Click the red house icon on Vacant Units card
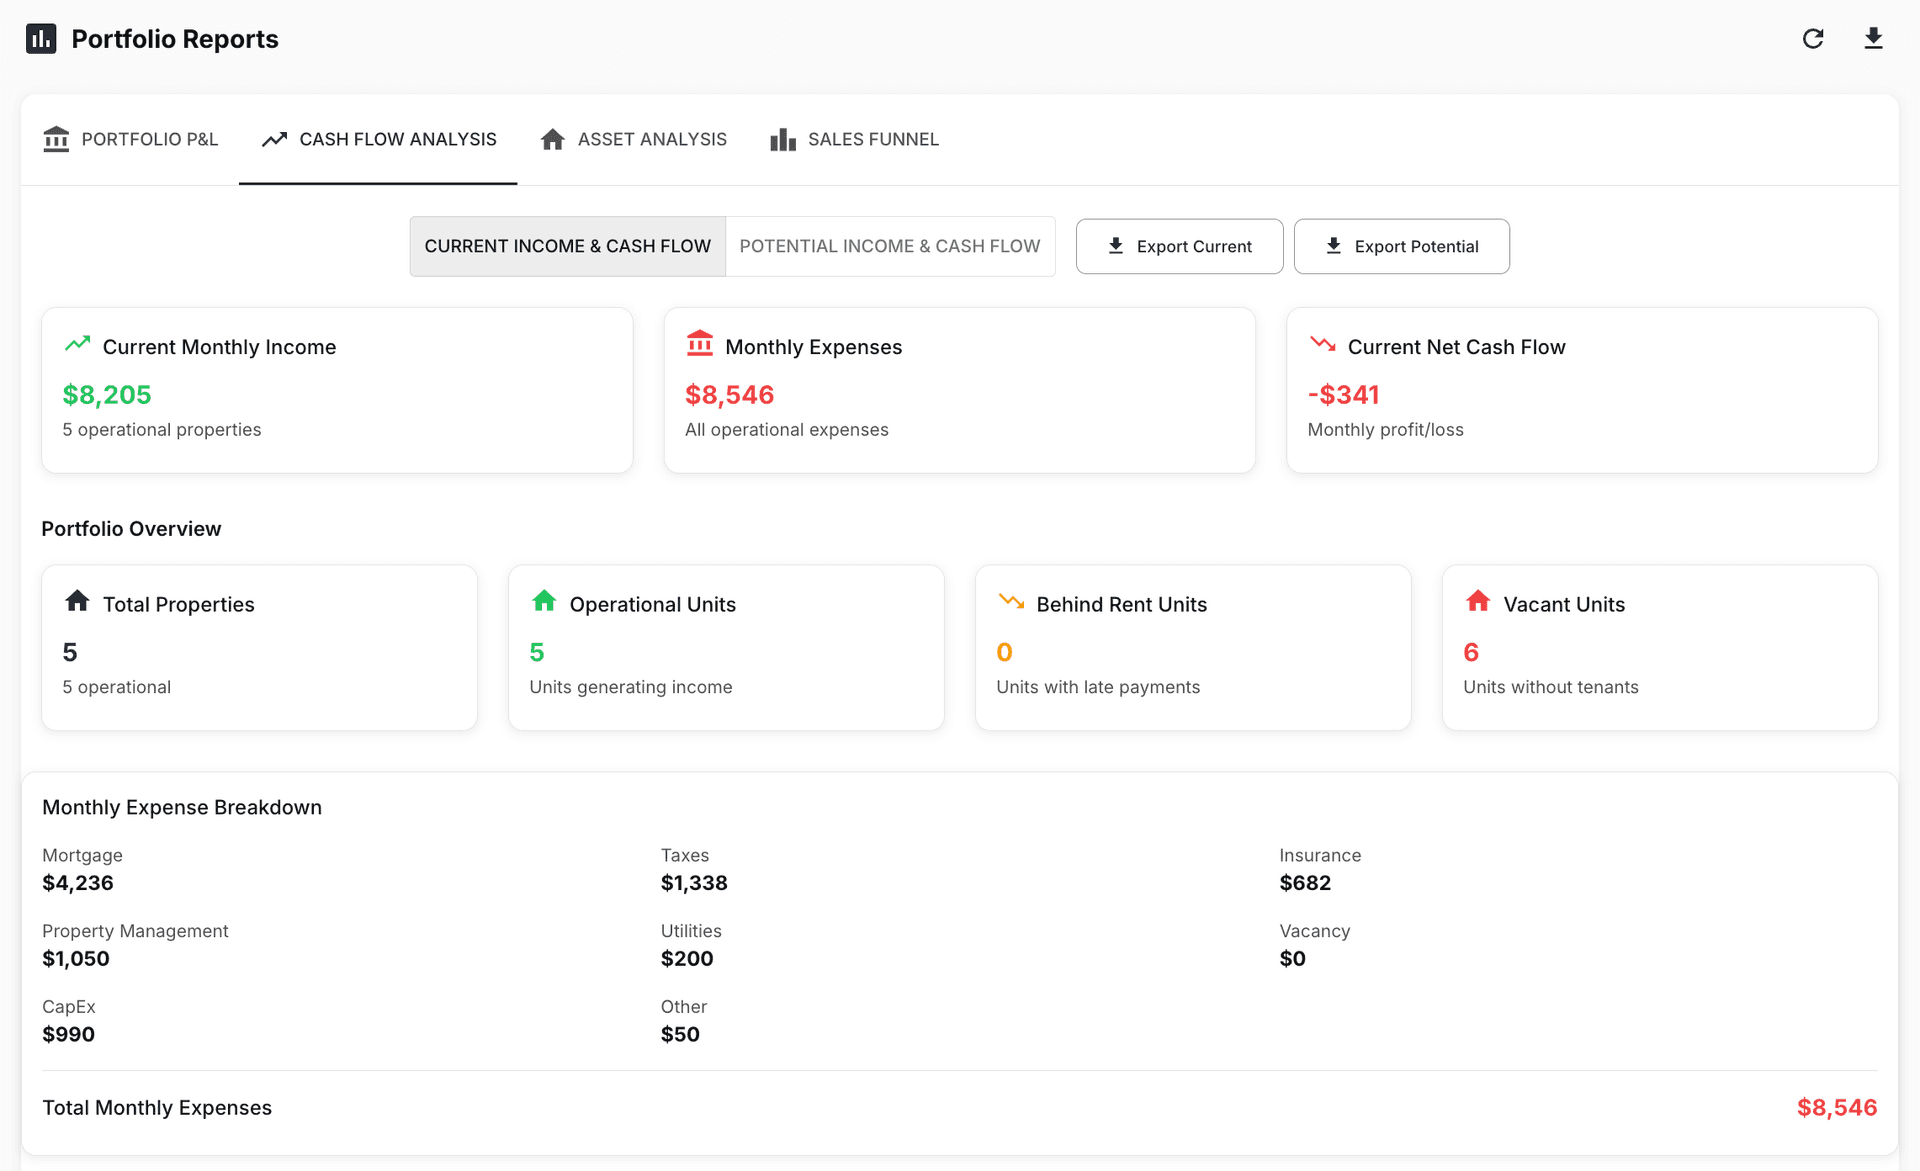Screen dimensions: 1920x1171 click(1478, 601)
